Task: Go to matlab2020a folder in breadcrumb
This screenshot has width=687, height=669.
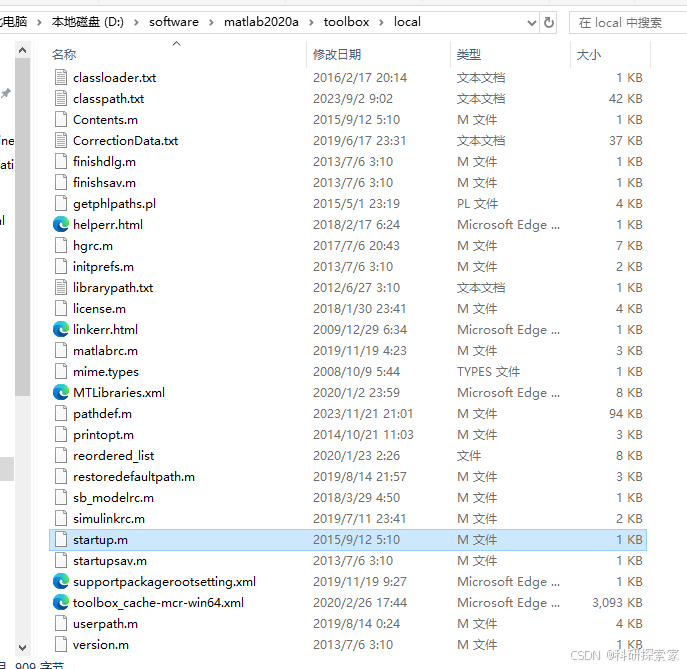Action: [x=261, y=22]
